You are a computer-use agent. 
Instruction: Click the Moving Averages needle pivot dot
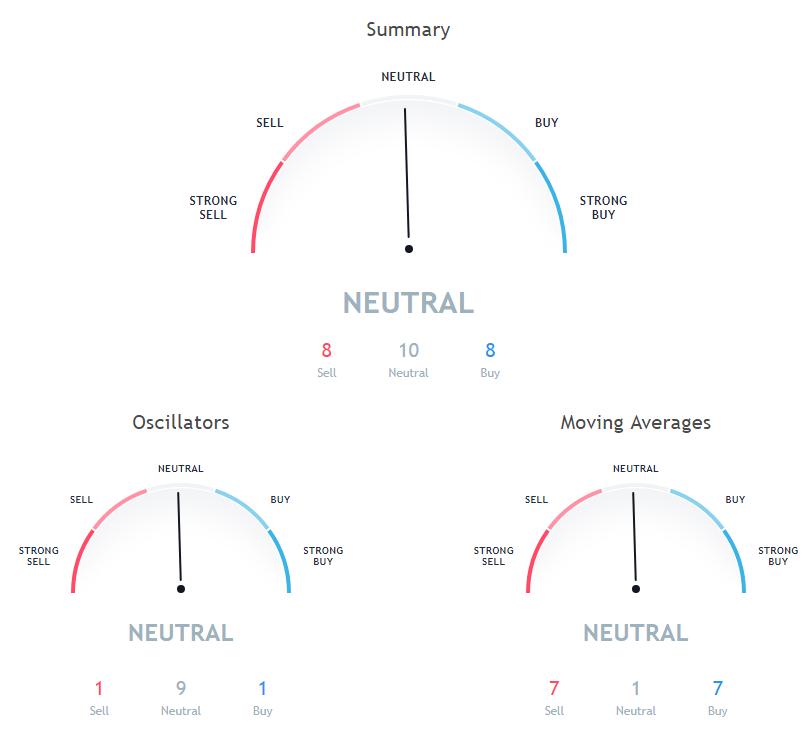point(636,589)
